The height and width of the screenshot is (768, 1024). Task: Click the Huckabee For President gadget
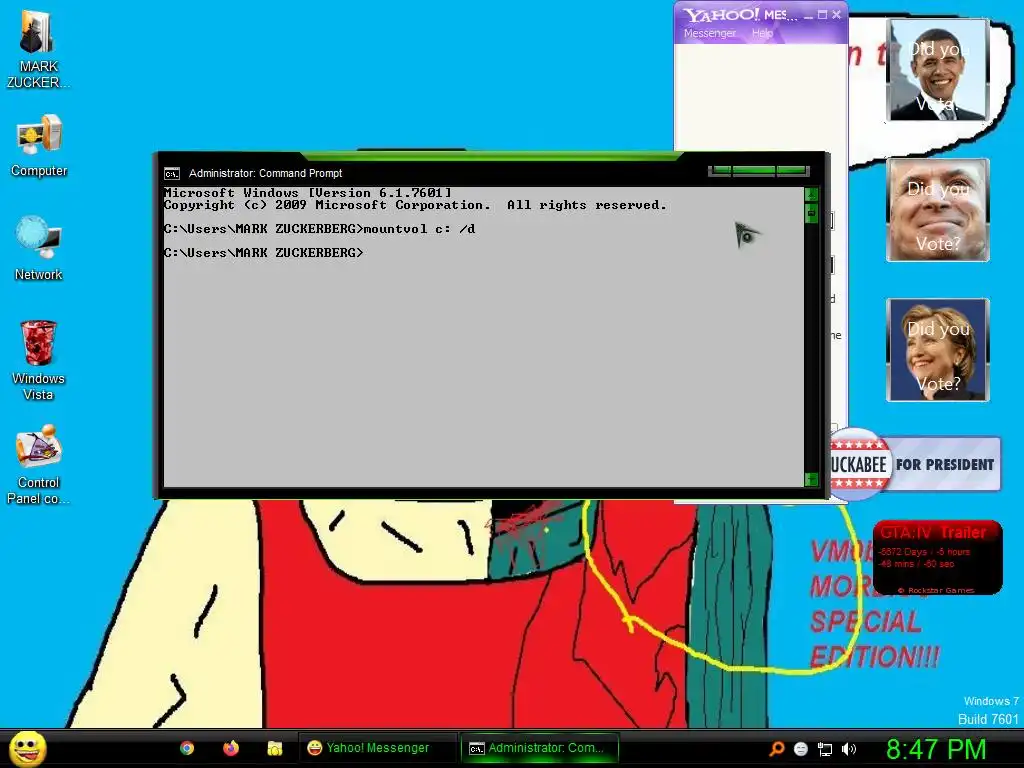(915, 464)
